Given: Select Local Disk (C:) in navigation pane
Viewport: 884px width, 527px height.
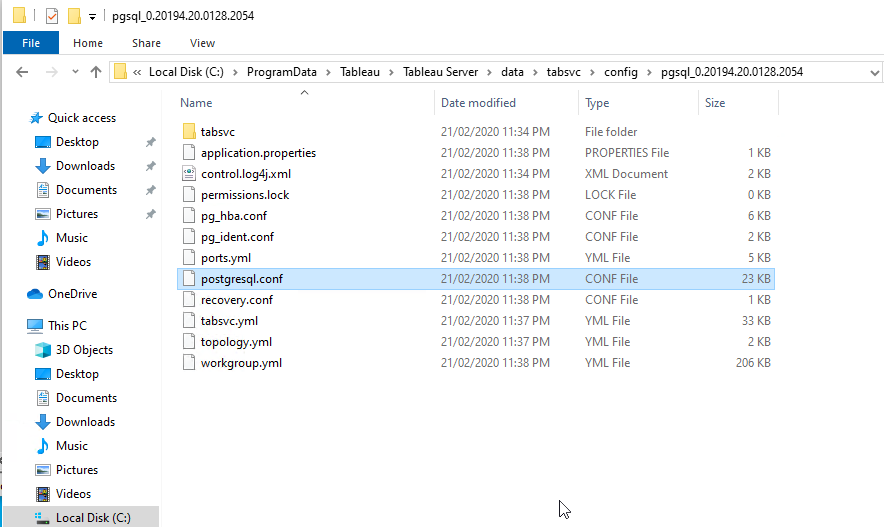Looking at the screenshot, I should [x=93, y=517].
